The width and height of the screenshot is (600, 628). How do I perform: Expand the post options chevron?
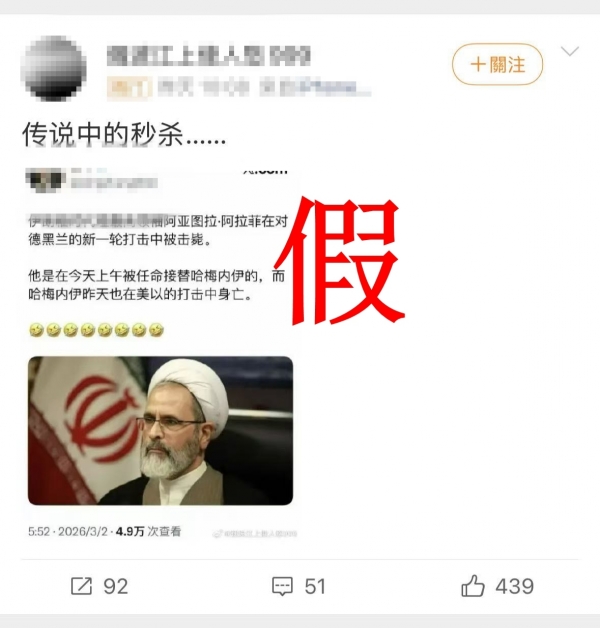[570, 51]
